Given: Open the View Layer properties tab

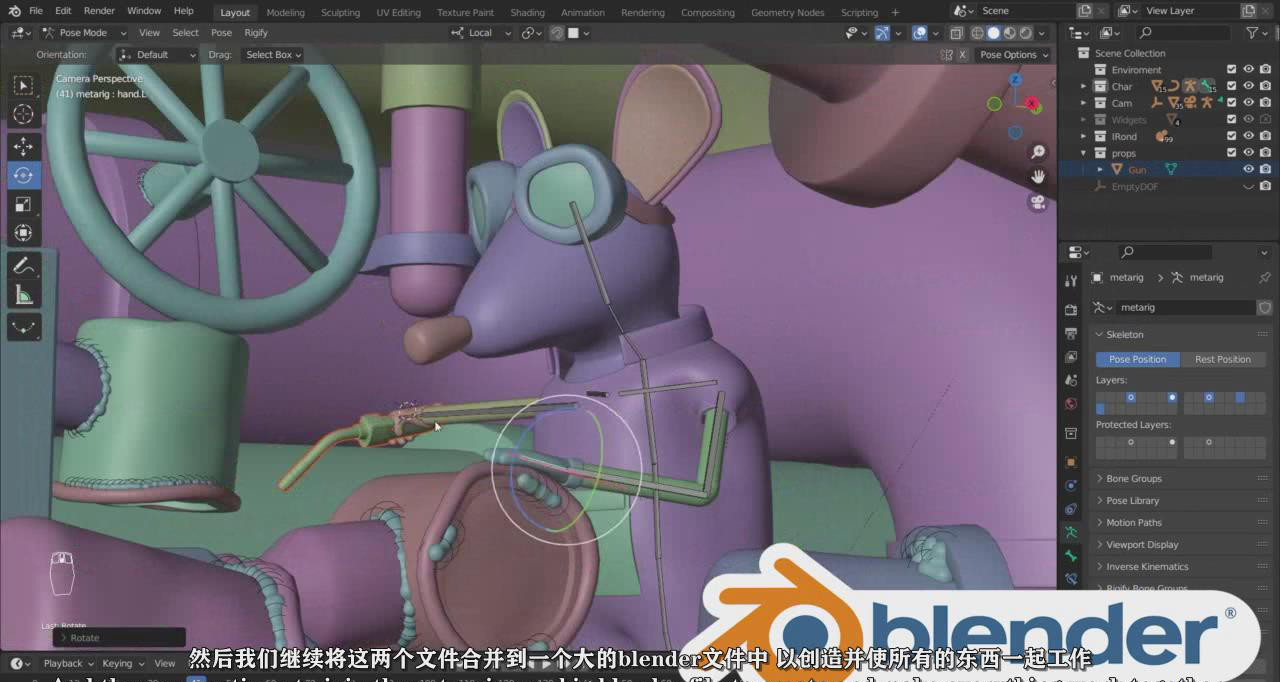Looking at the screenshot, I should pyautogui.click(x=1071, y=357).
